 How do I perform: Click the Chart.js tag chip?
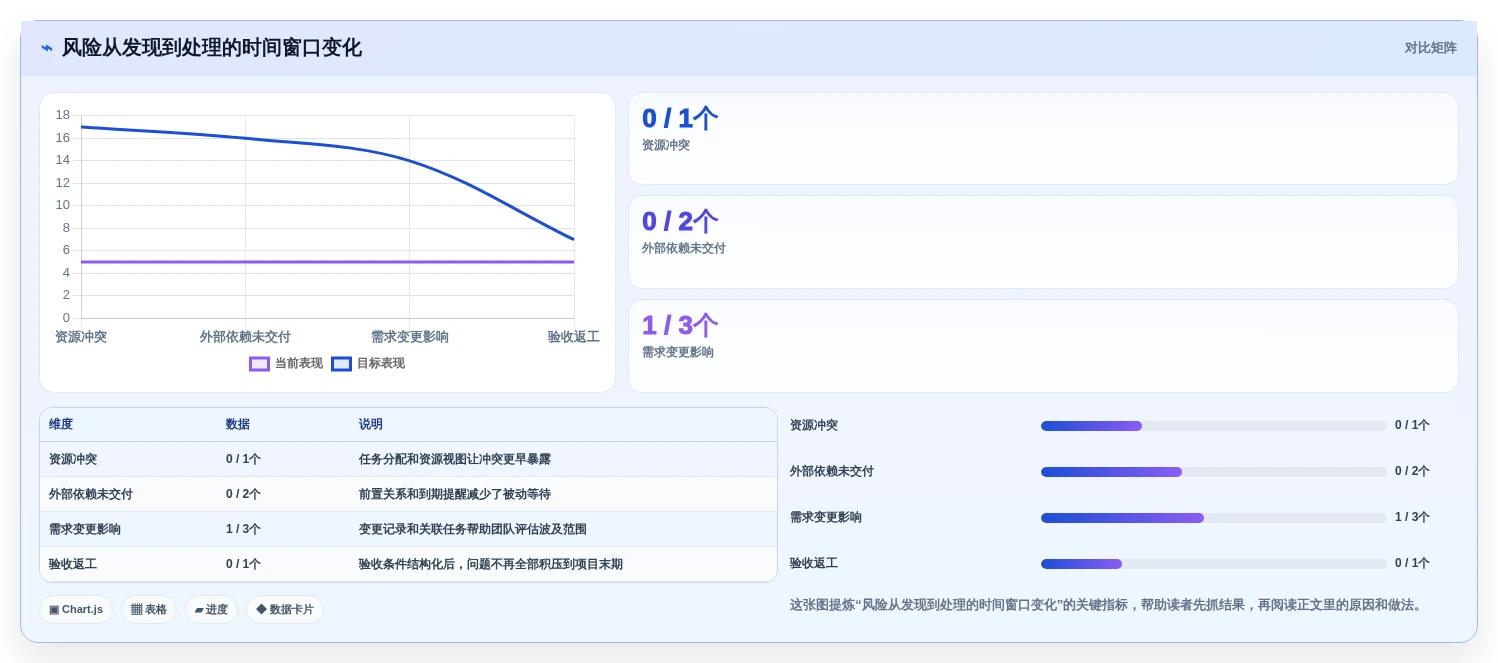pyautogui.click(x=76, y=609)
